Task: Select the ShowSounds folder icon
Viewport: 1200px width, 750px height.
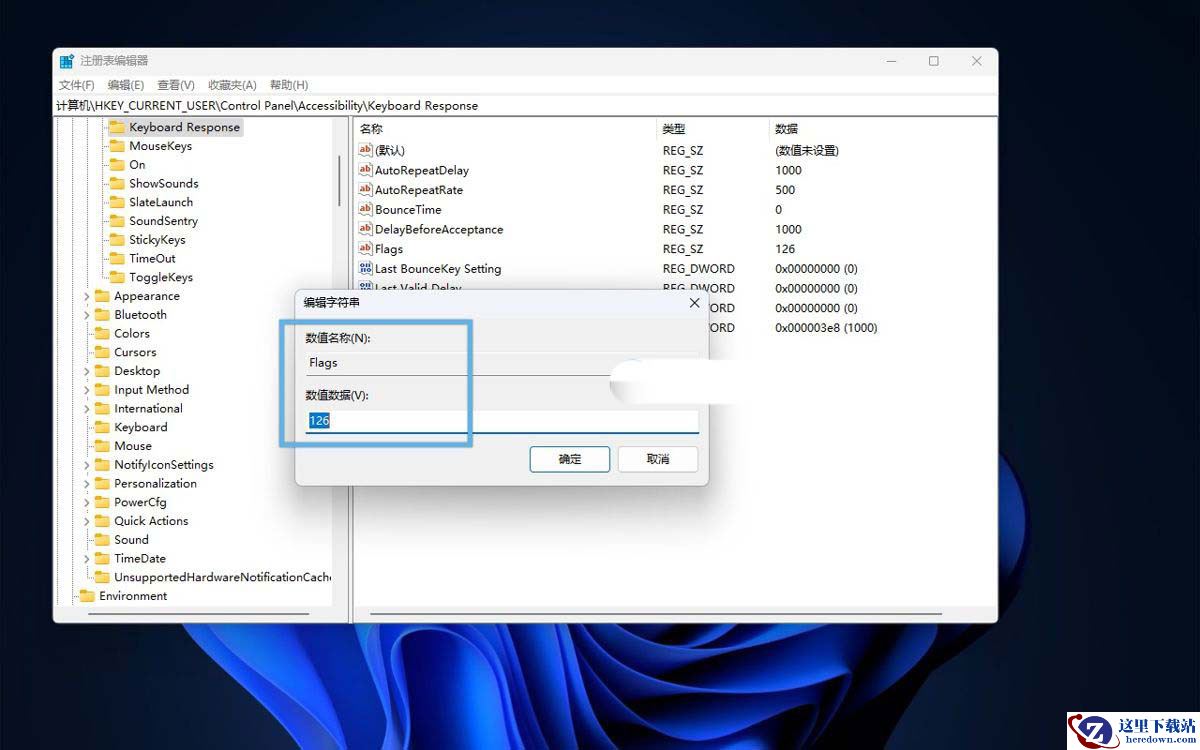Action: pos(117,183)
